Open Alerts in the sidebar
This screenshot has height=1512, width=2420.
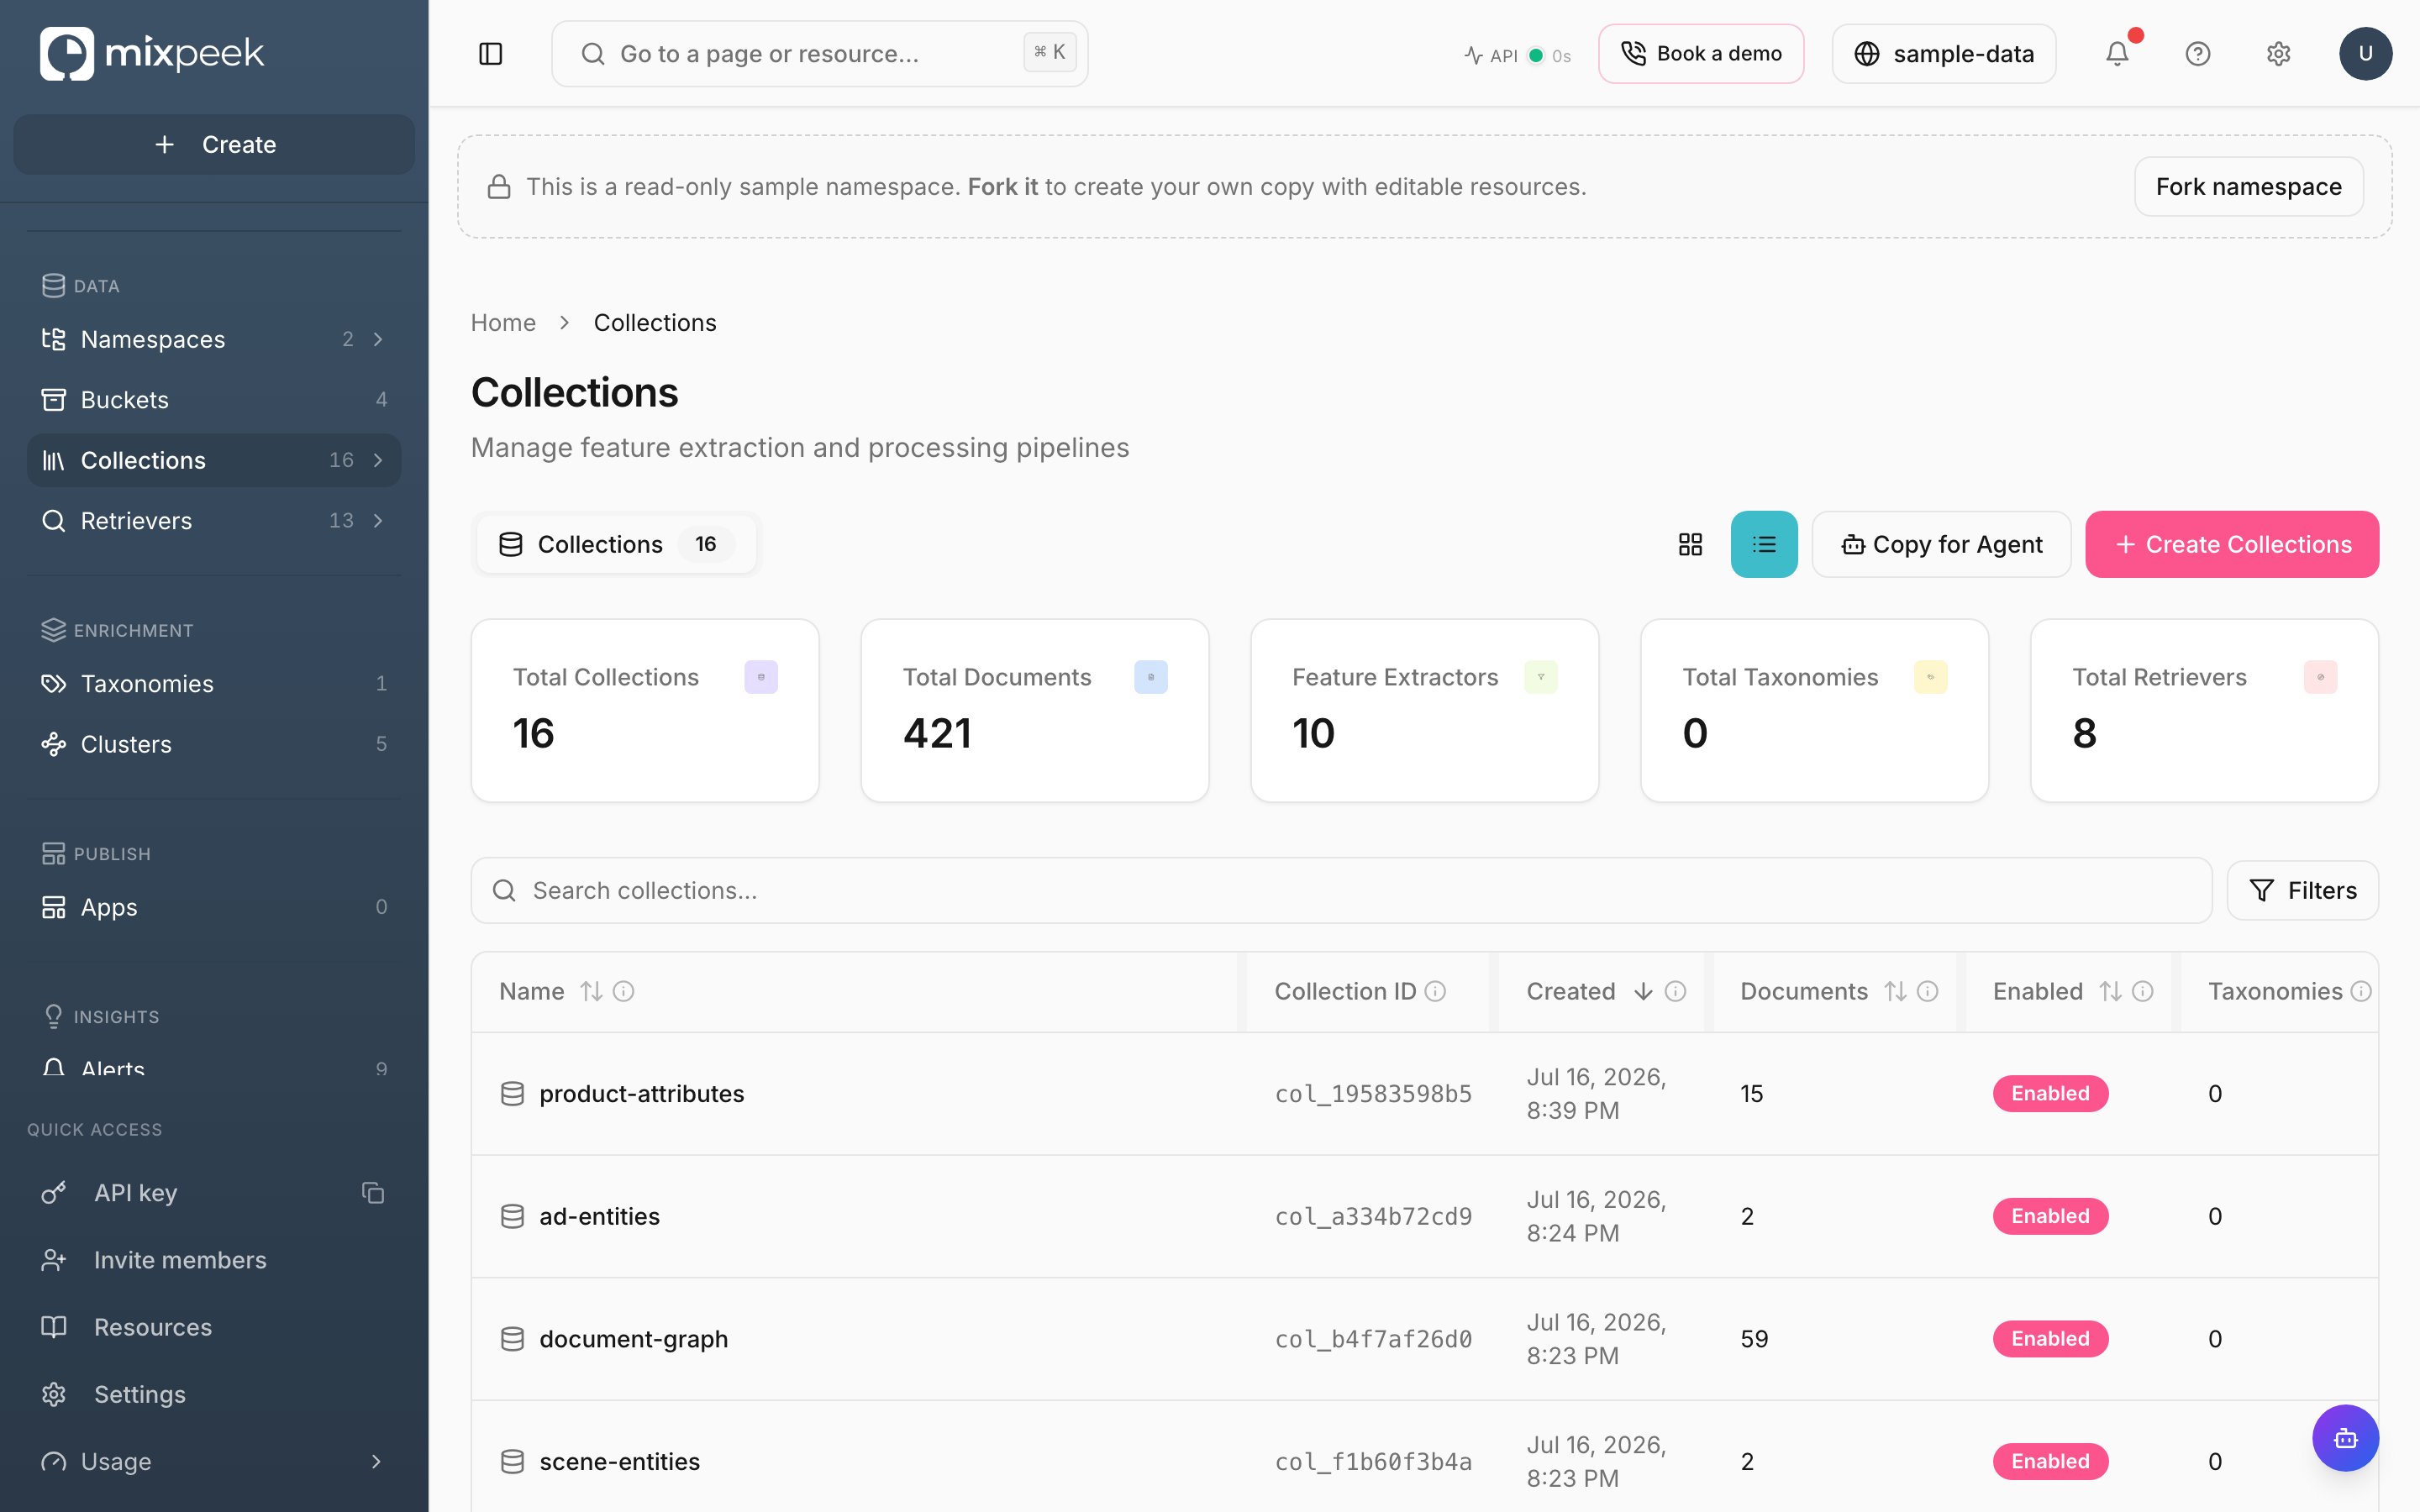[214, 1067]
